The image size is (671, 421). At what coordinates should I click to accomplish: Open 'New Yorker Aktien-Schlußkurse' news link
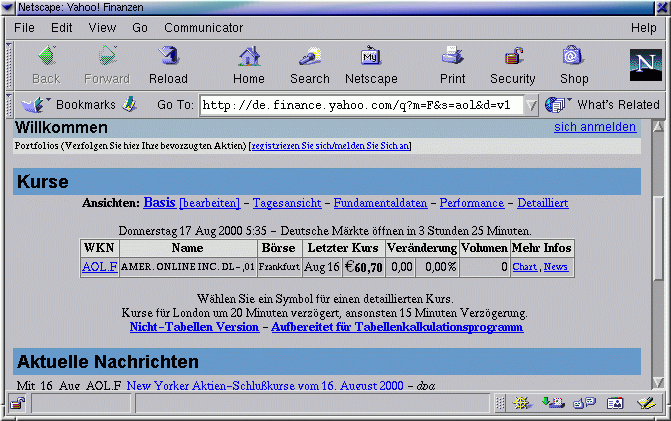tap(265, 385)
